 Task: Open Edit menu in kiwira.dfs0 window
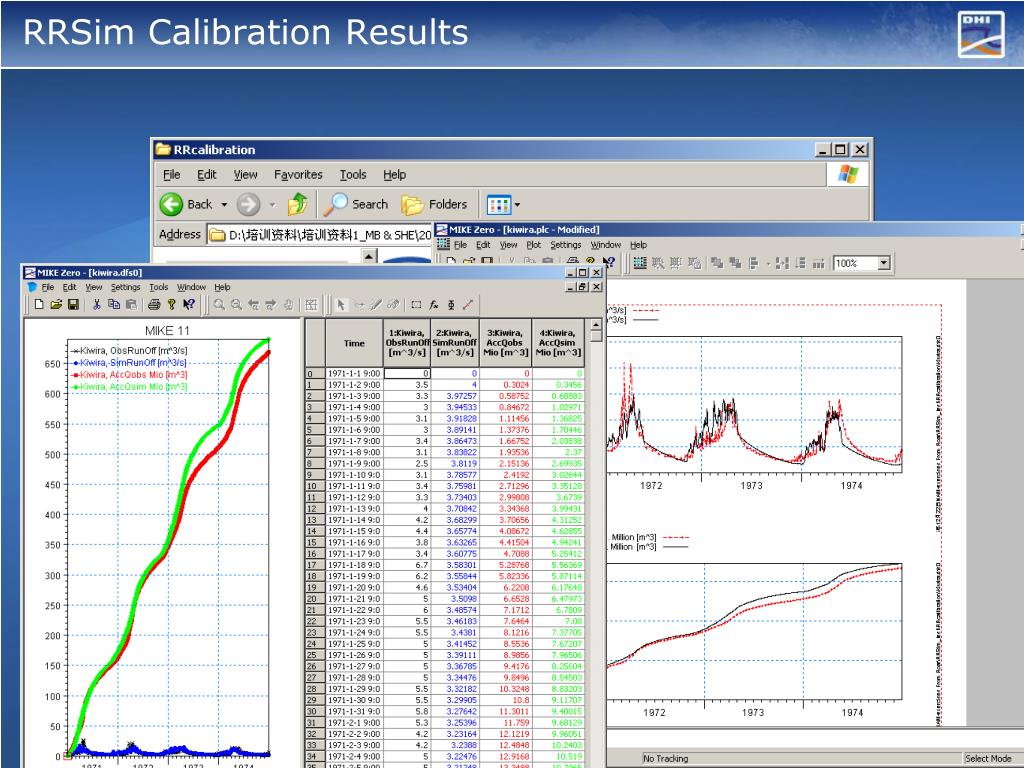(70, 287)
